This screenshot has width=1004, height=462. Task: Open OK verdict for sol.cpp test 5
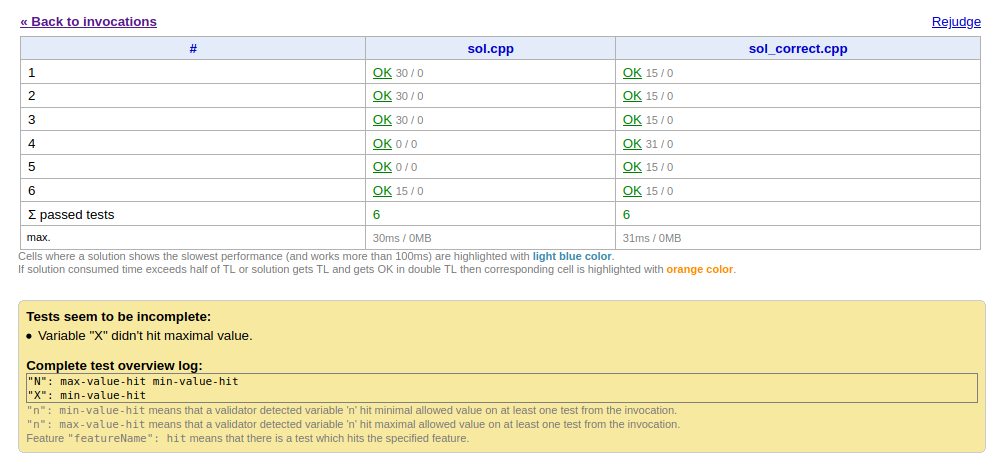pos(382,167)
